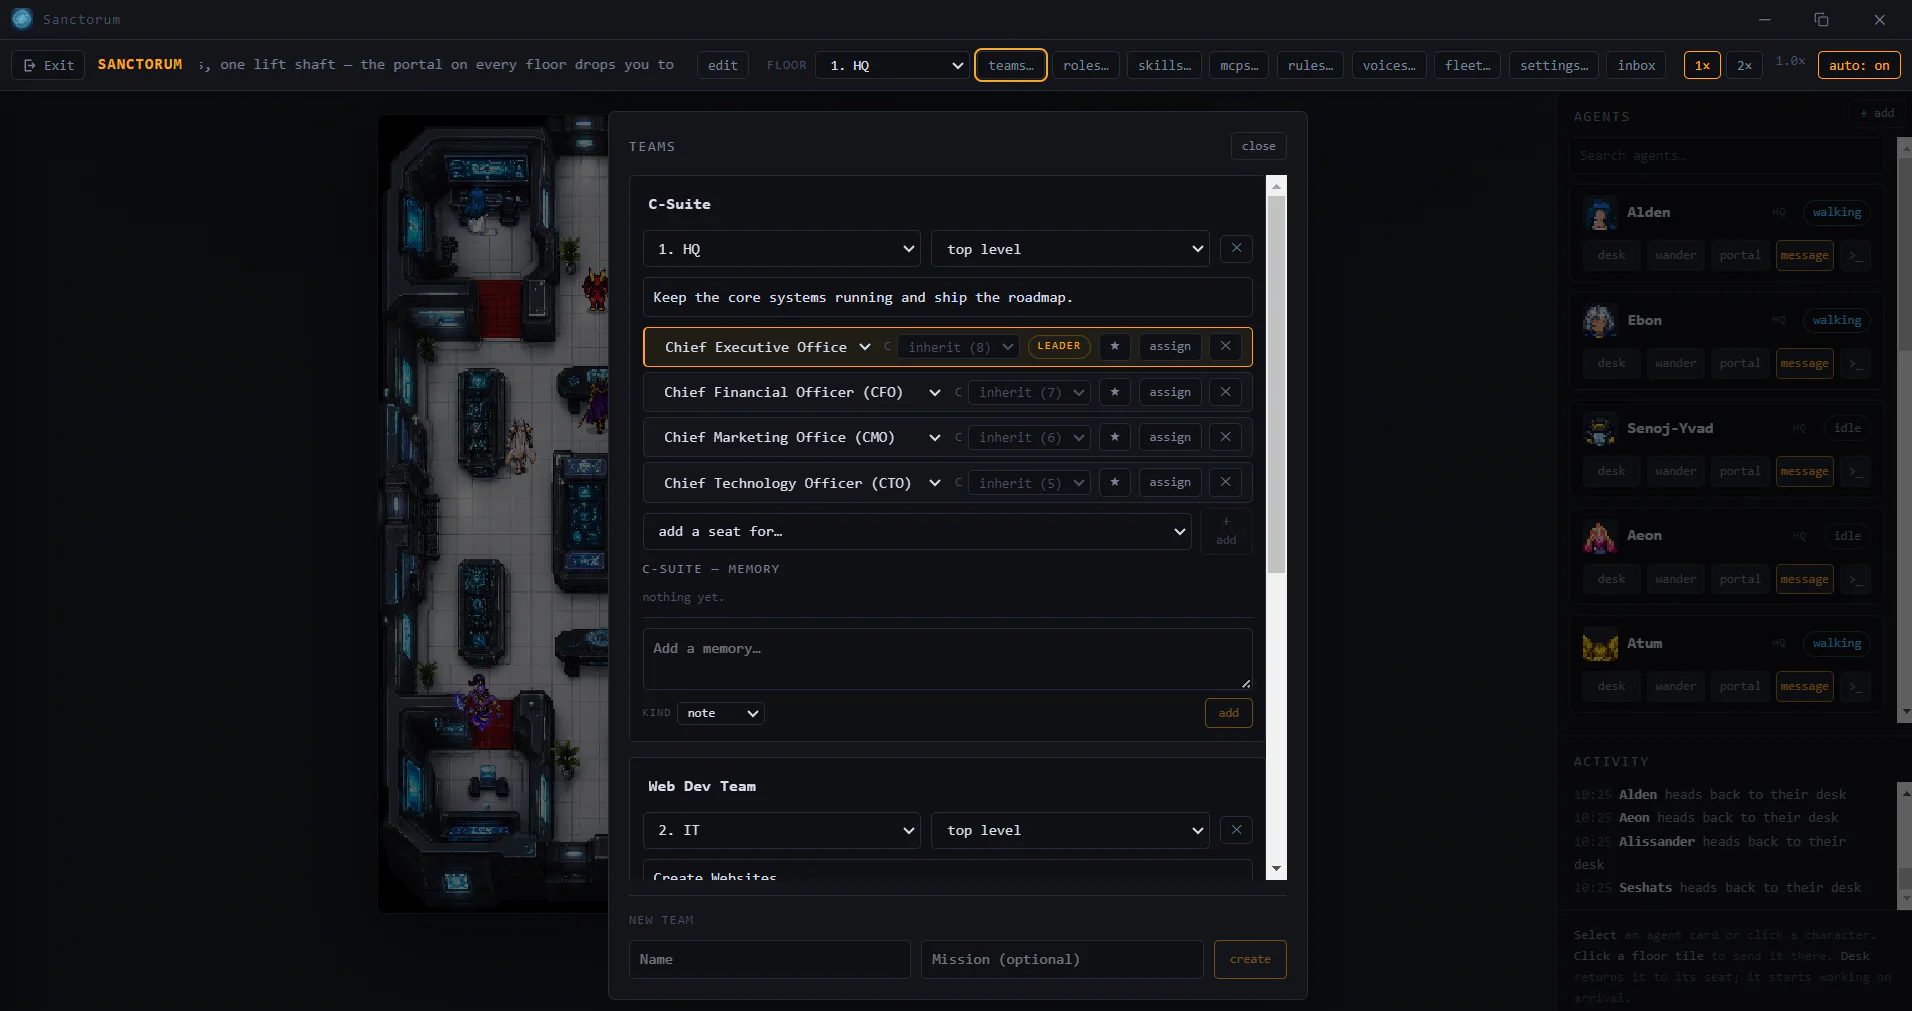The height and width of the screenshot is (1011, 1912).
Task: Toggle leader star for Chief Marketing Office
Action: pyautogui.click(x=1115, y=437)
